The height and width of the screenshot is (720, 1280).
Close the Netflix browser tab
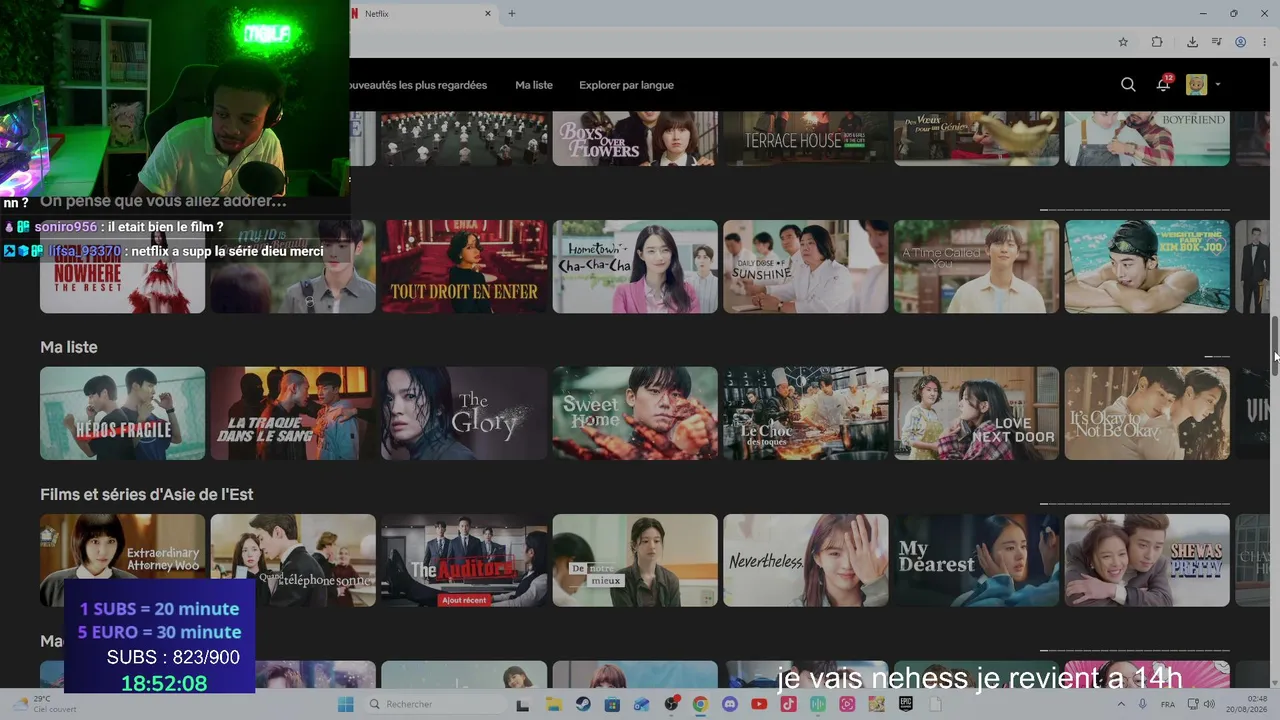click(x=488, y=14)
